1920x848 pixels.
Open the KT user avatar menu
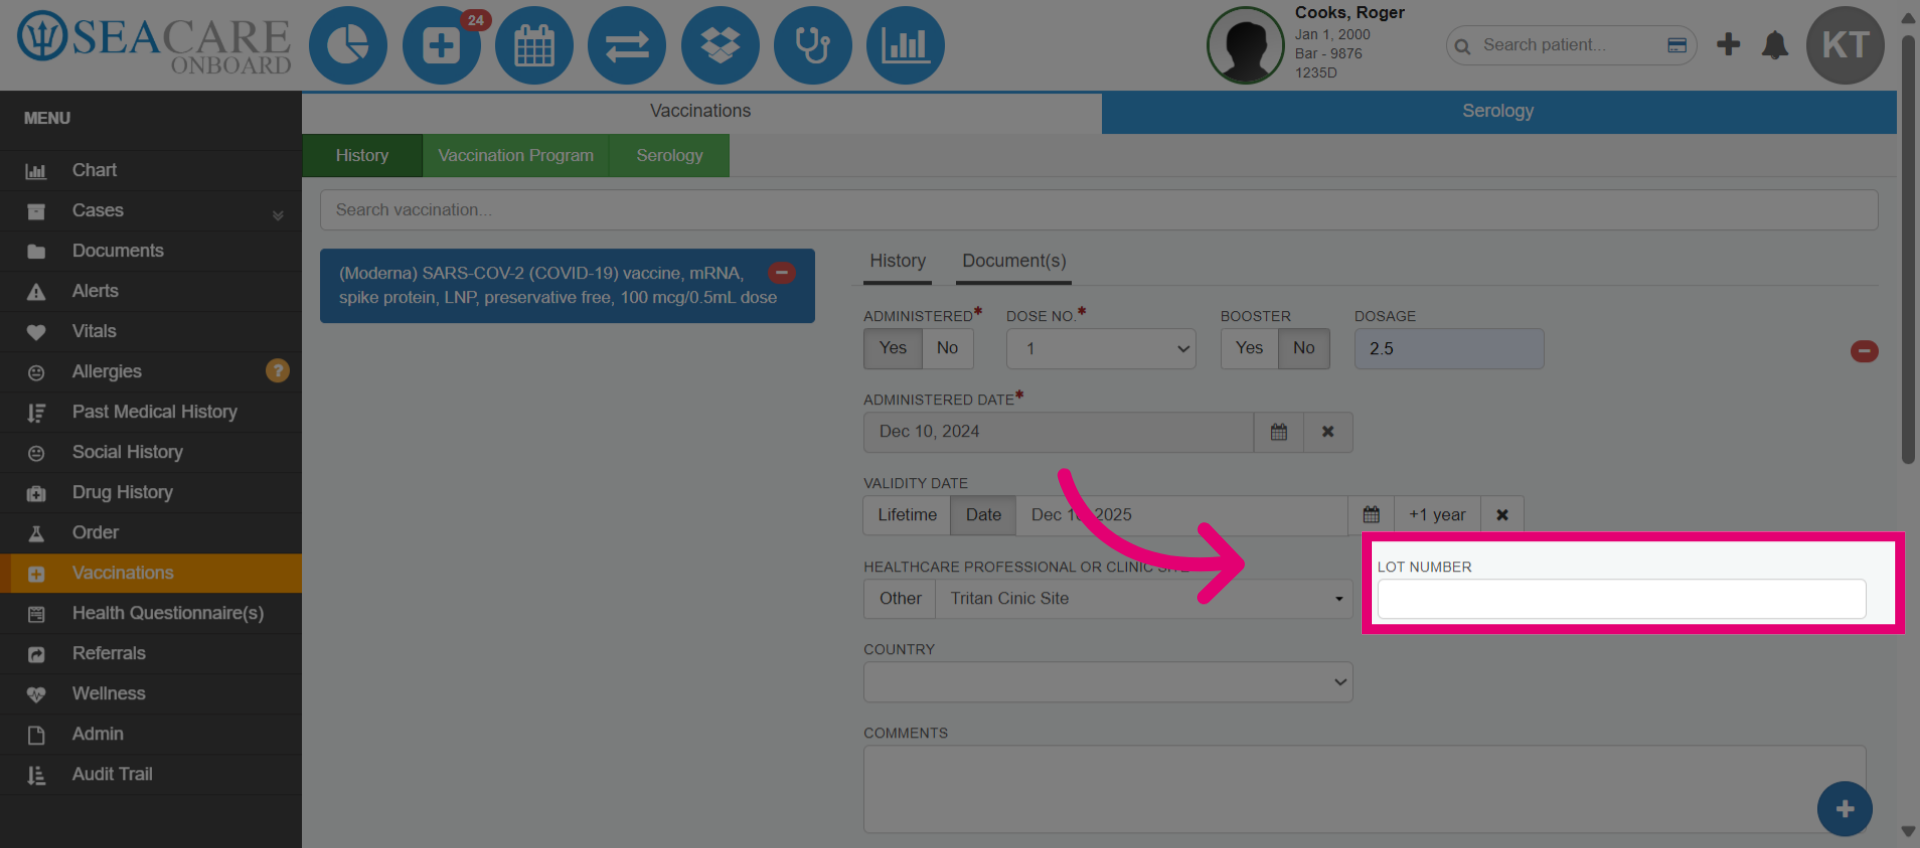pos(1845,45)
